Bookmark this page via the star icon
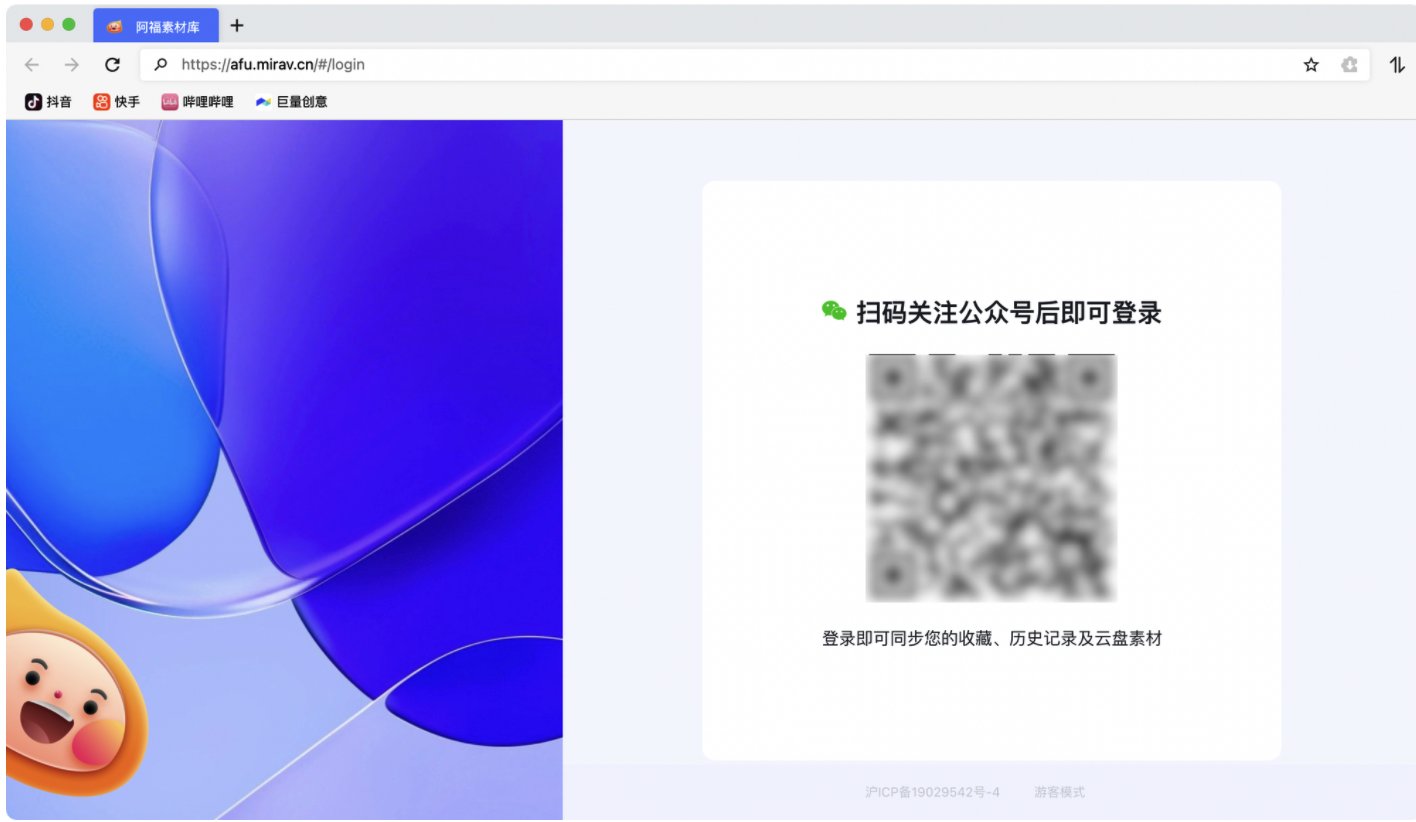The width and height of the screenshot is (1416, 822). click(x=1309, y=64)
